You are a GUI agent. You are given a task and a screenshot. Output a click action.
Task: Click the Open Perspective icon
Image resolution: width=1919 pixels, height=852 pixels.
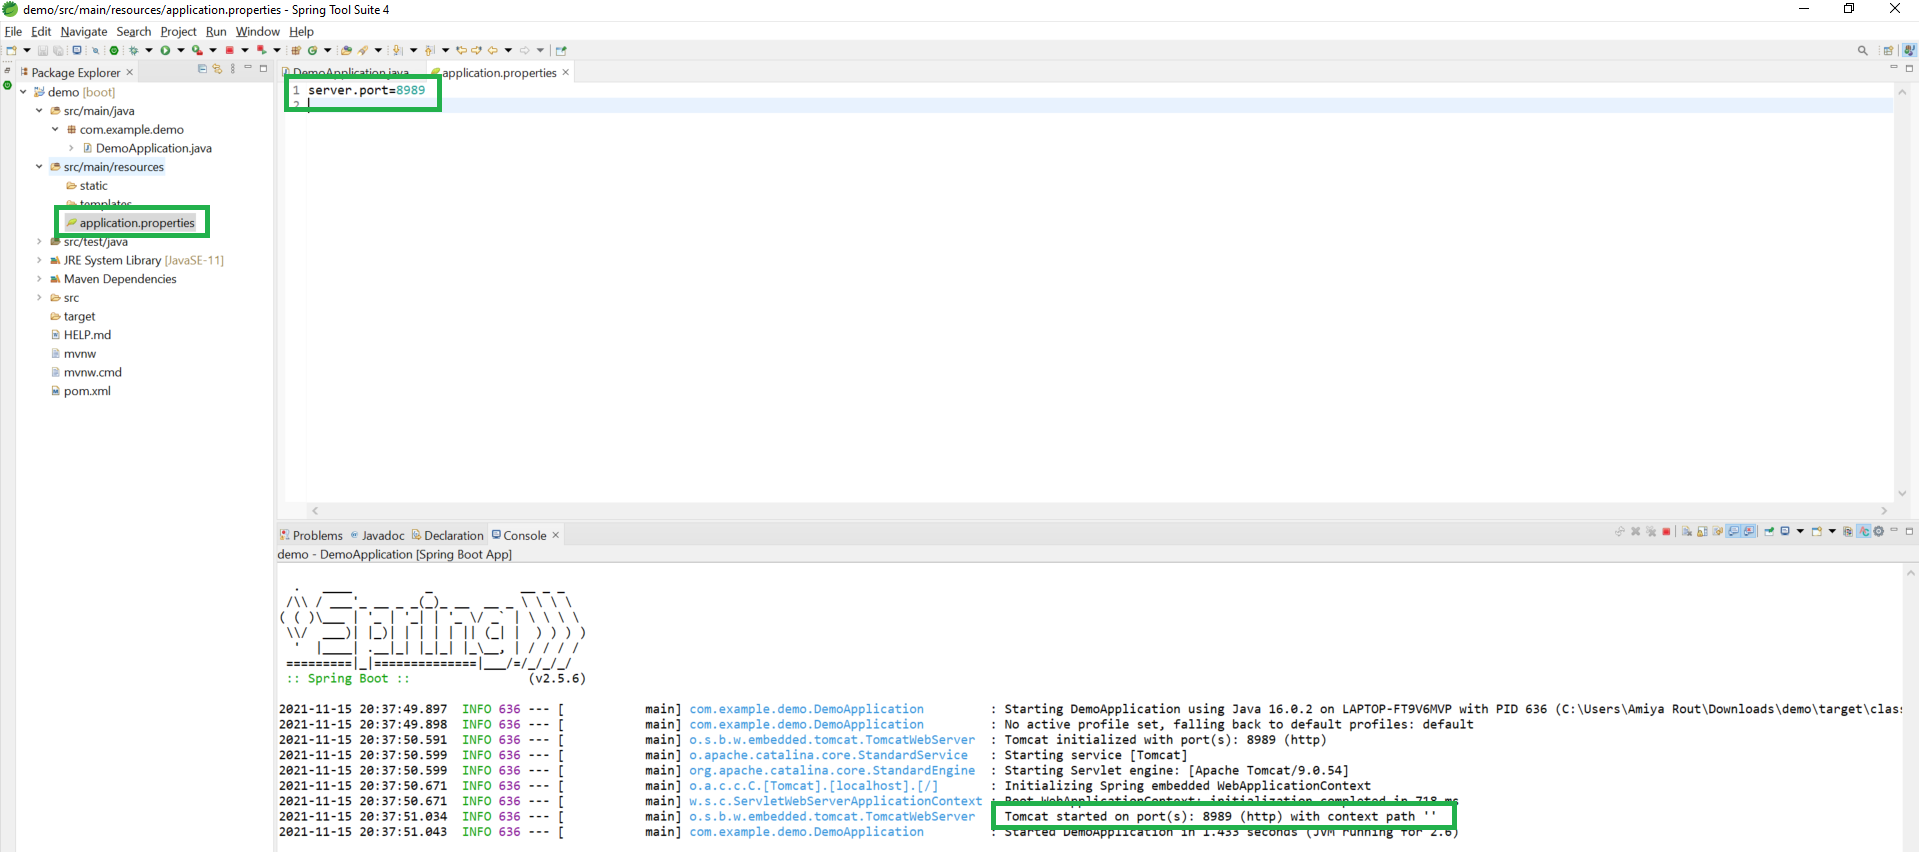point(1888,50)
